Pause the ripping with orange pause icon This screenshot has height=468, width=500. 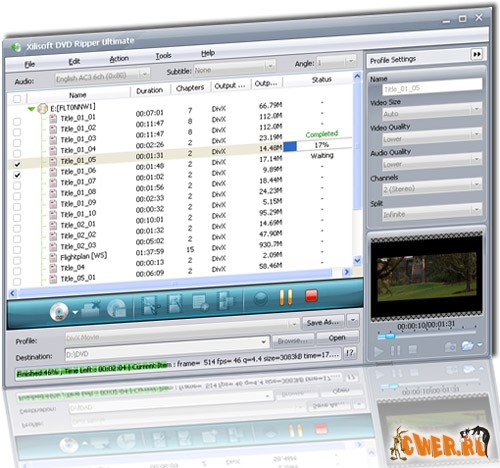[286, 297]
